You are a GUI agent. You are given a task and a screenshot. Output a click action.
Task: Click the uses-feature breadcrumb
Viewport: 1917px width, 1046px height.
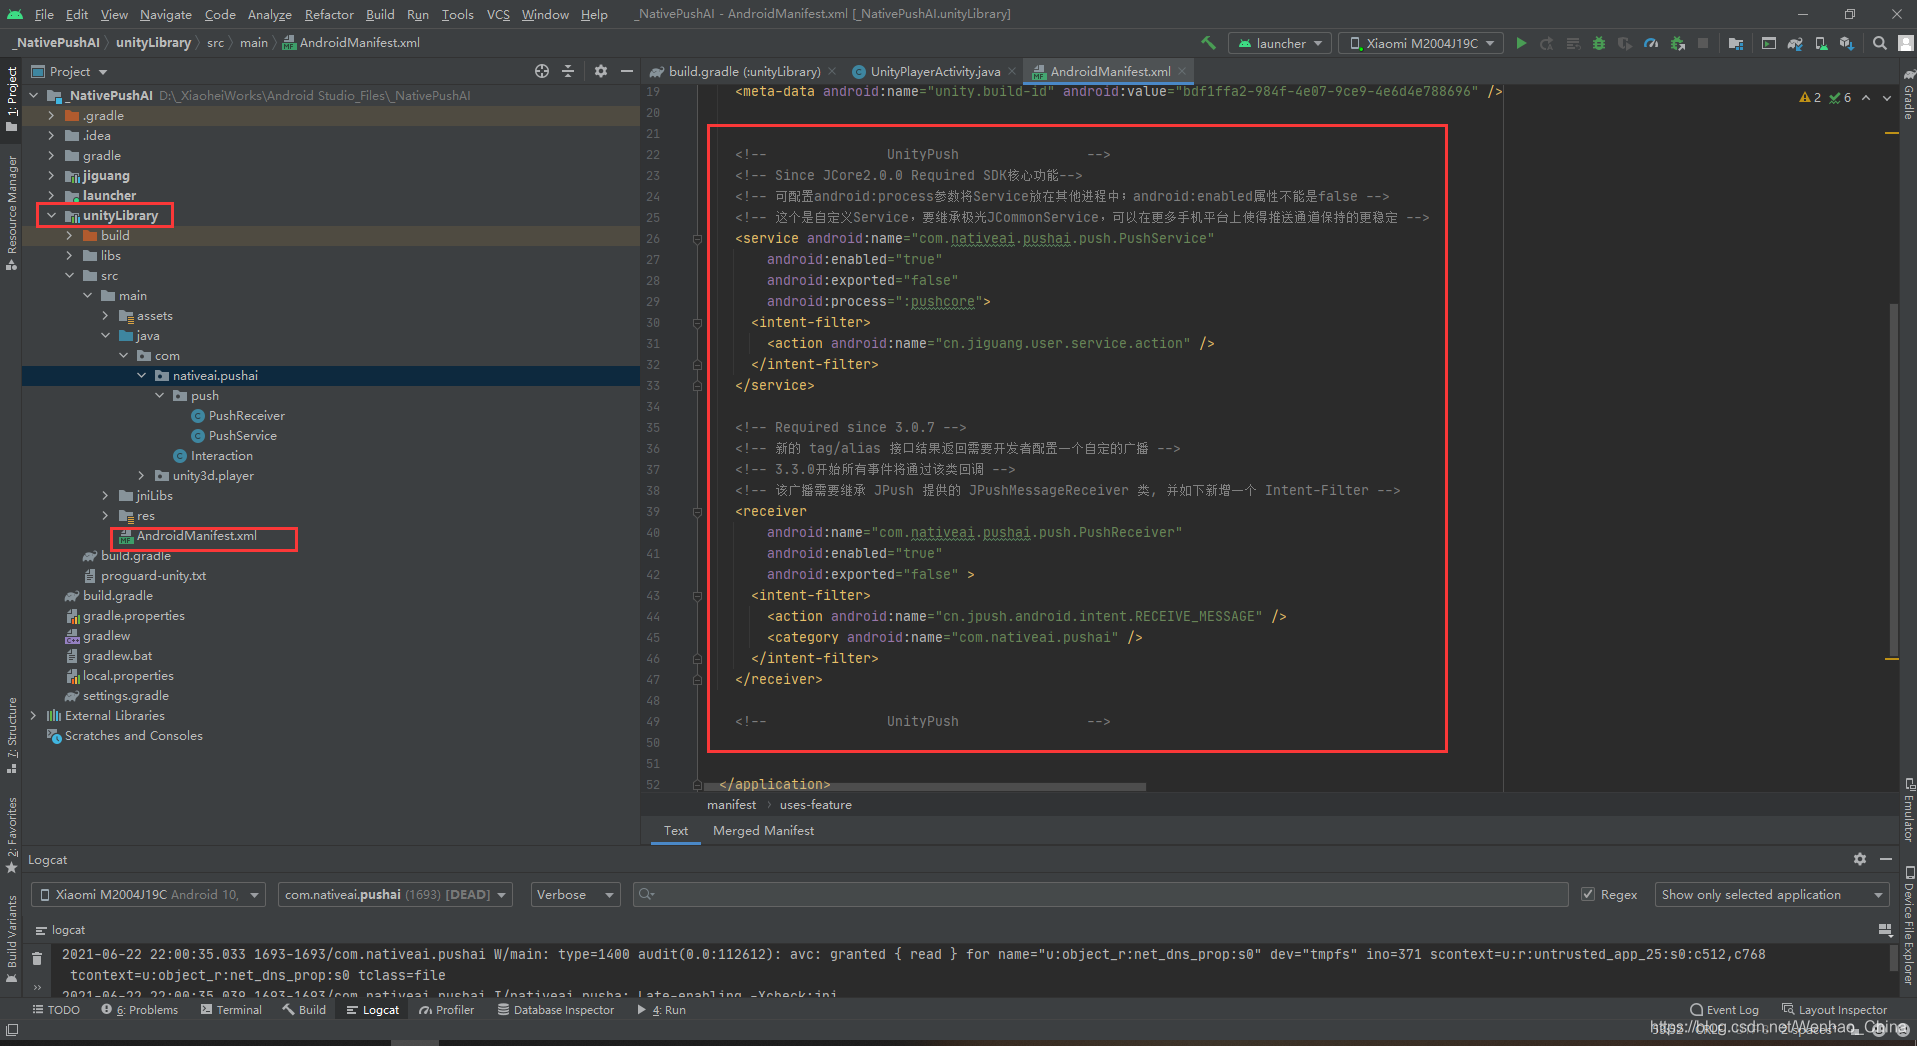point(815,804)
